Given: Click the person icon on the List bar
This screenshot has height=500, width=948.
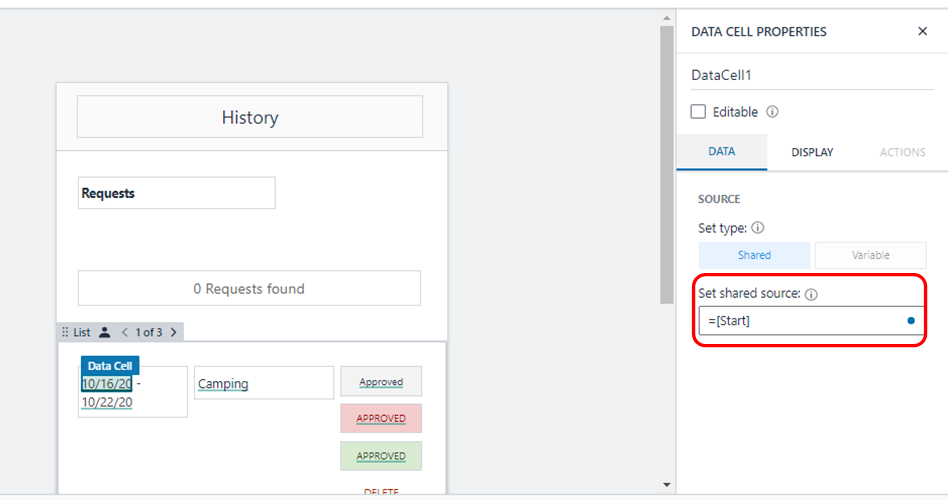Looking at the screenshot, I should click(105, 332).
